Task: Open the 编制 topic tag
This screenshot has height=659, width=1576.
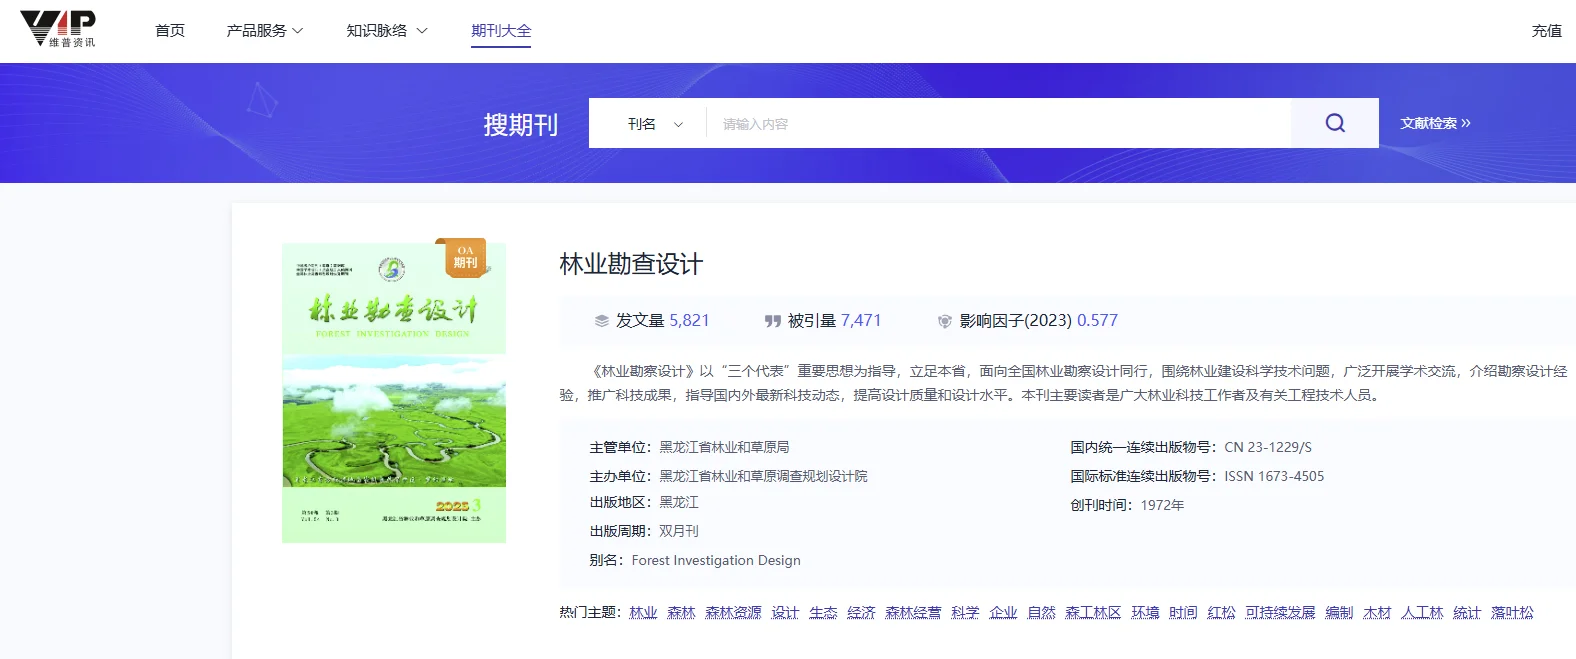Action: pos(1339,613)
